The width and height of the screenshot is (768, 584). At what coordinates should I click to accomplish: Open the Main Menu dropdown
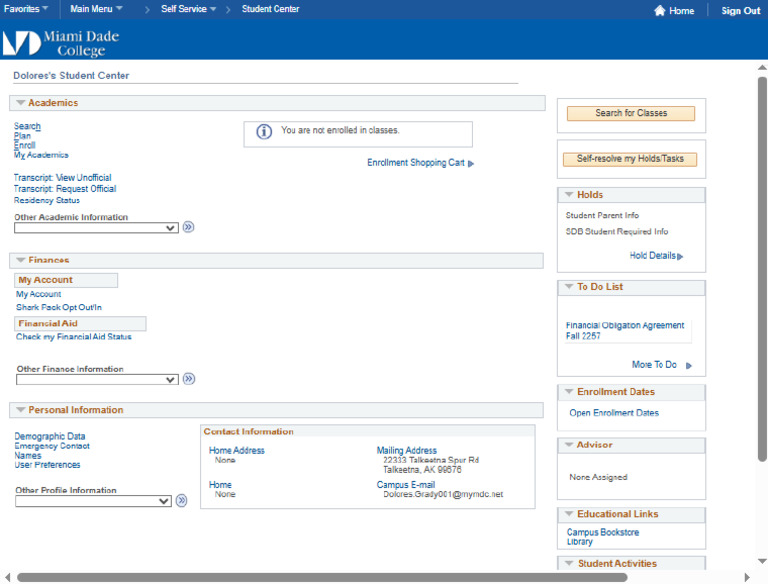coord(96,9)
